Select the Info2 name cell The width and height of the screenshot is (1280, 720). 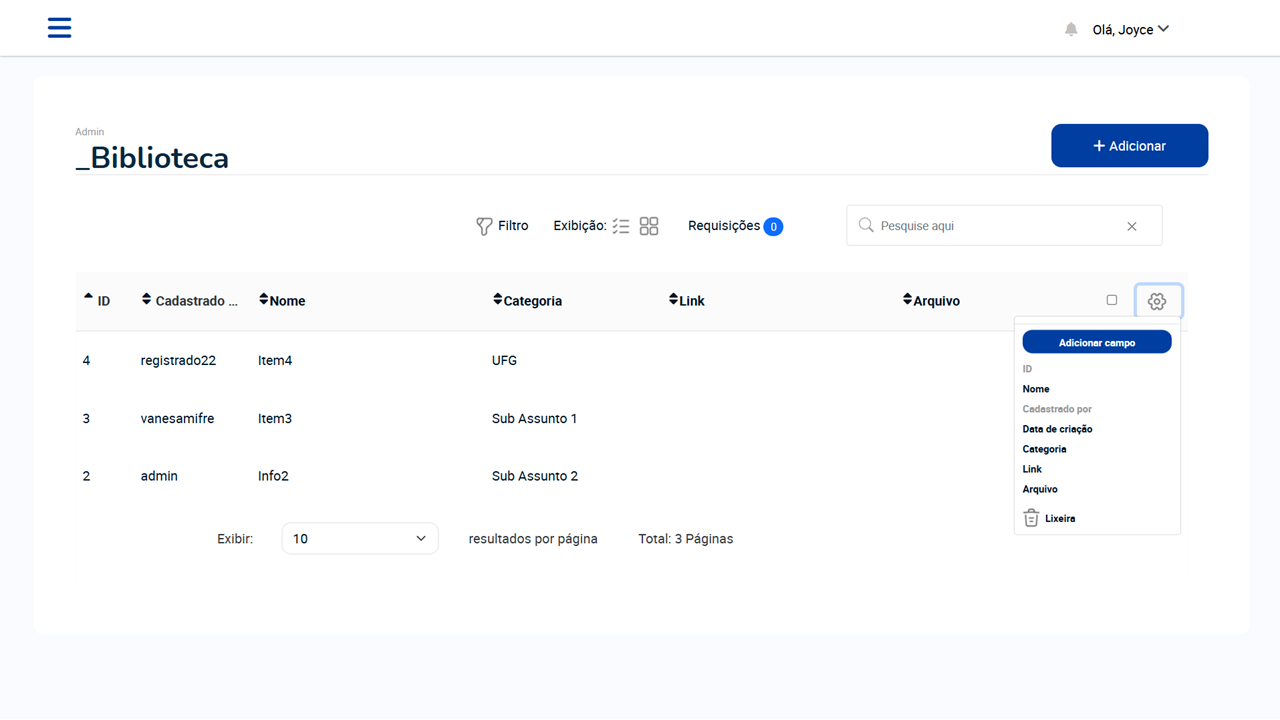pyautogui.click(x=273, y=476)
